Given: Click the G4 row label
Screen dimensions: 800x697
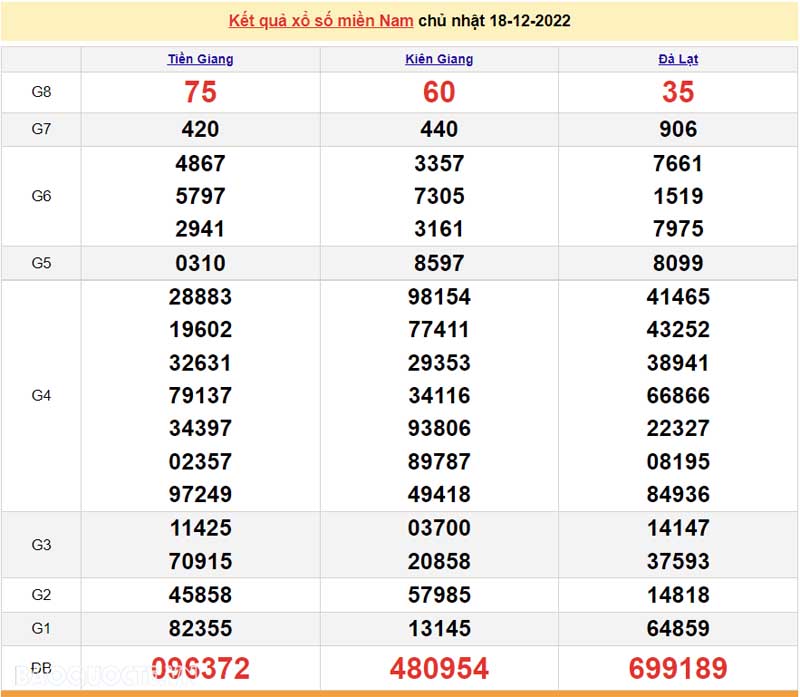Looking at the screenshot, I should pos(41,395).
